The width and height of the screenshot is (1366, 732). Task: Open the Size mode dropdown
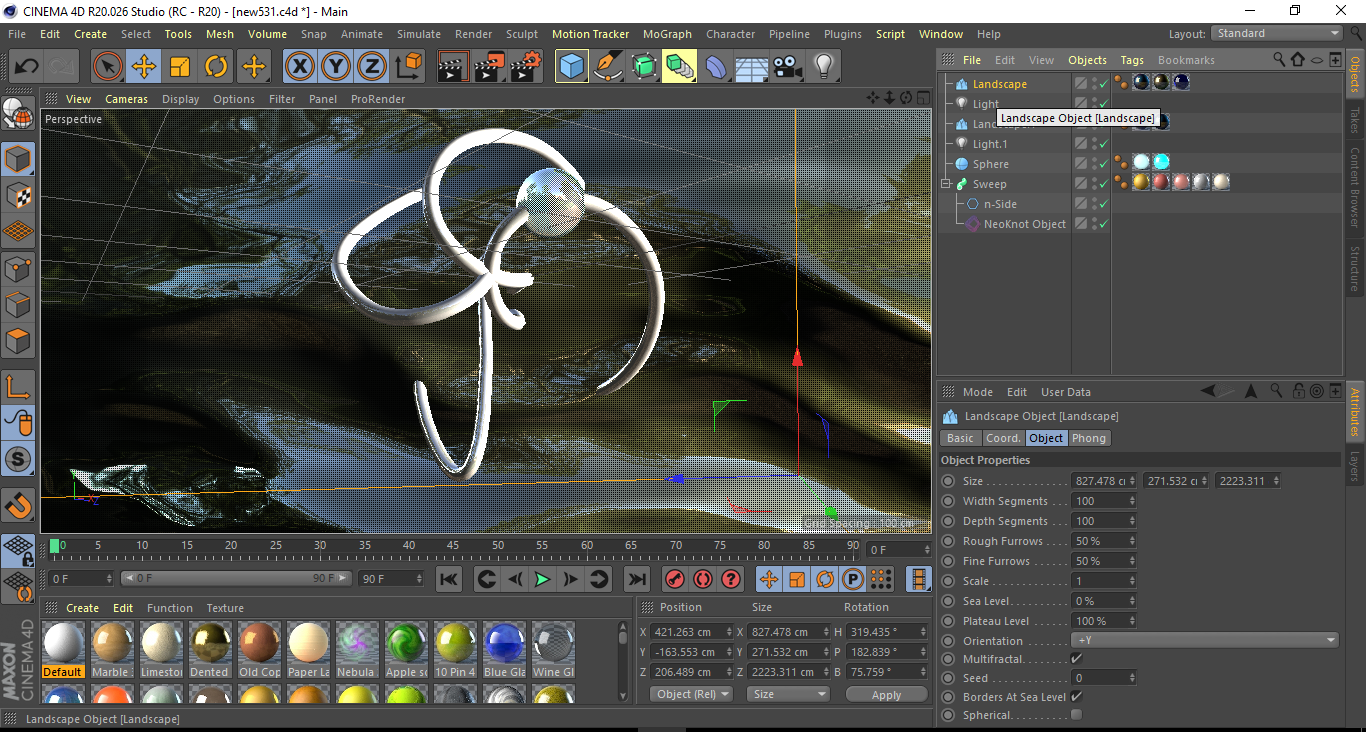[x=789, y=694]
